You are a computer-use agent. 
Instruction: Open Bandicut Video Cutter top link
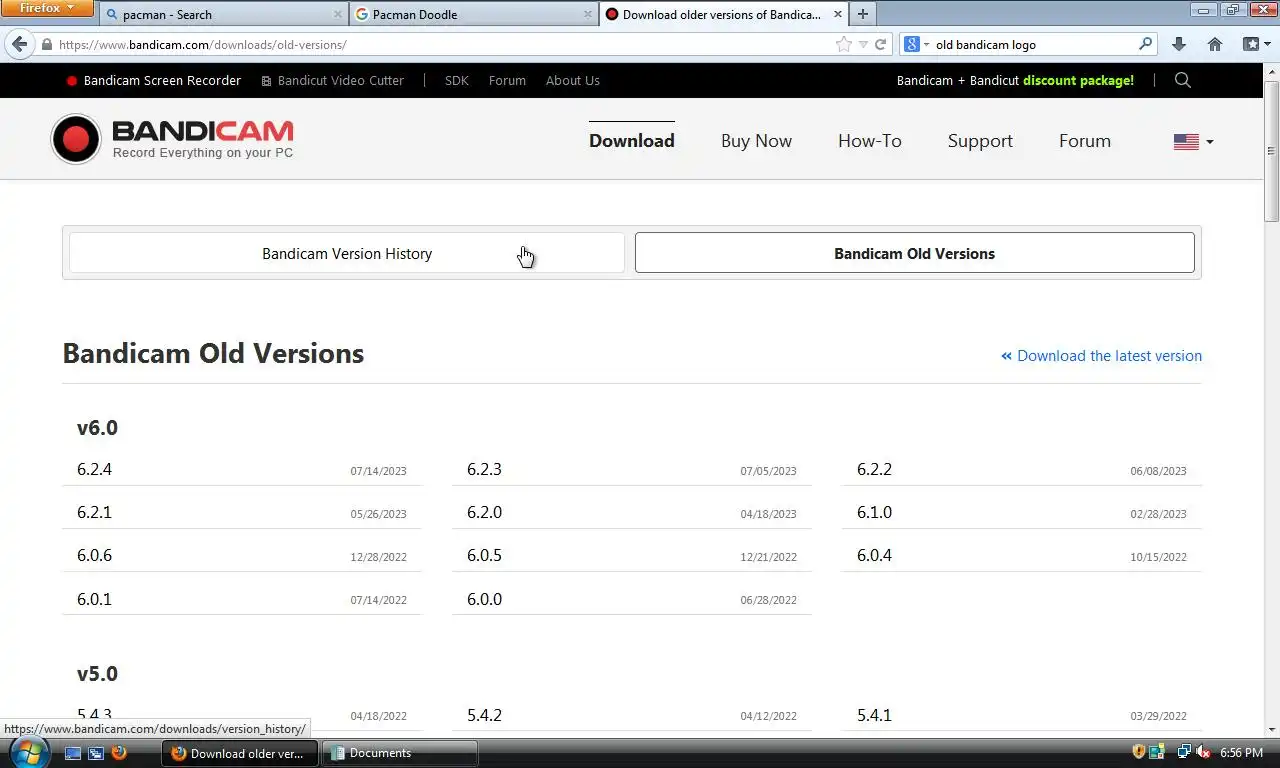[x=332, y=81]
